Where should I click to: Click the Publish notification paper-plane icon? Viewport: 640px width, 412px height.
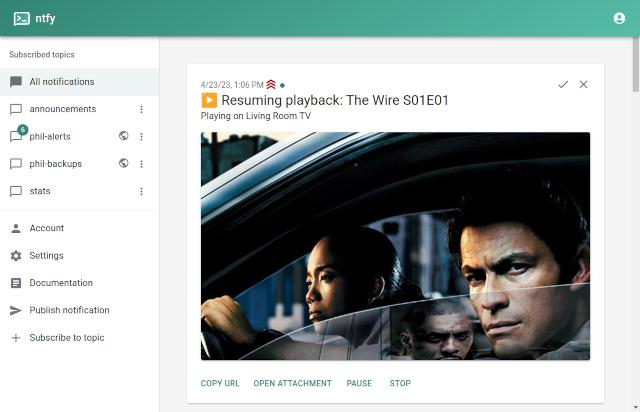[16, 310]
